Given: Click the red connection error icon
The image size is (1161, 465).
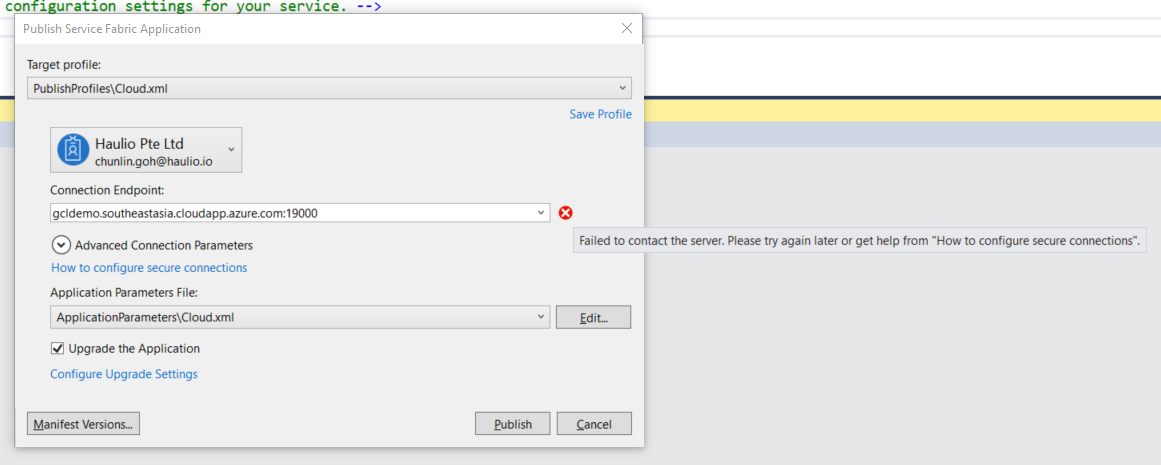Looking at the screenshot, I should [566, 213].
